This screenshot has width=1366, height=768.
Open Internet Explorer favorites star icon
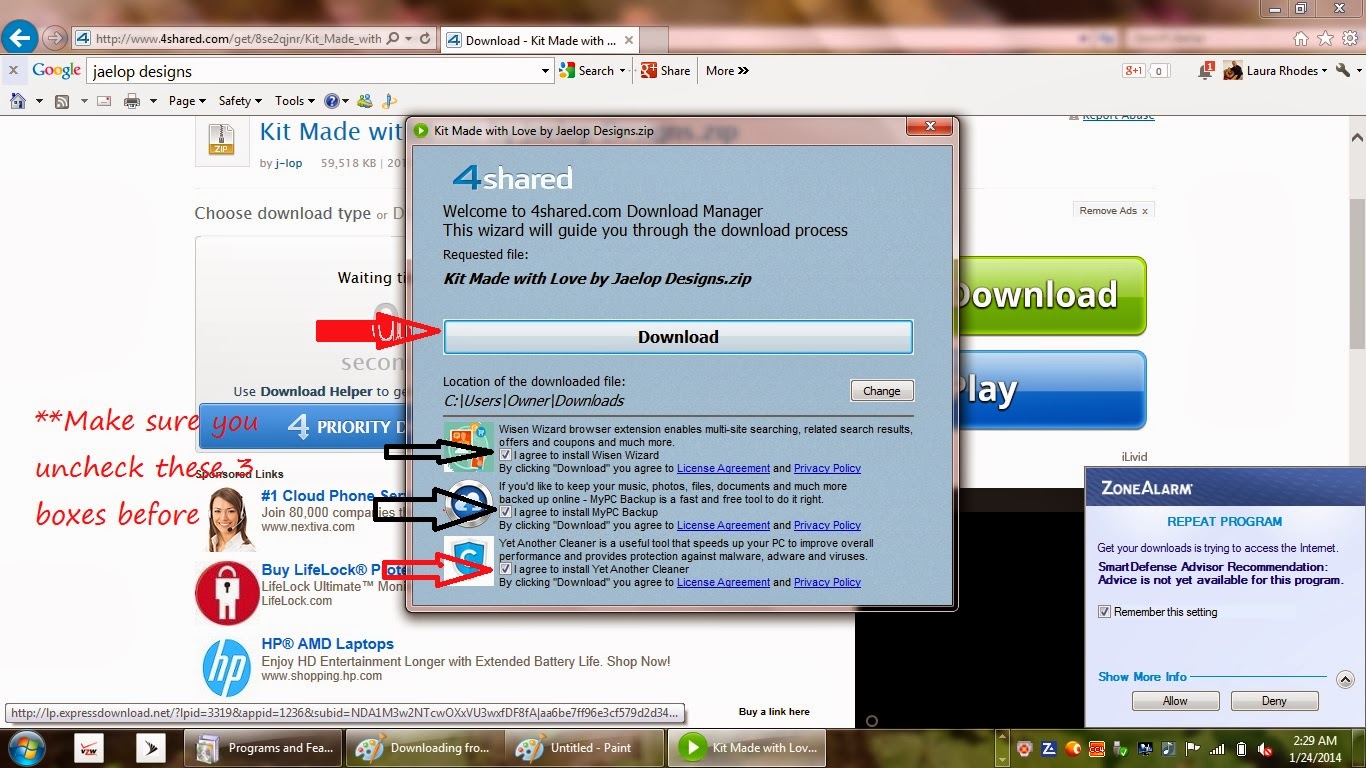point(1325,38)
